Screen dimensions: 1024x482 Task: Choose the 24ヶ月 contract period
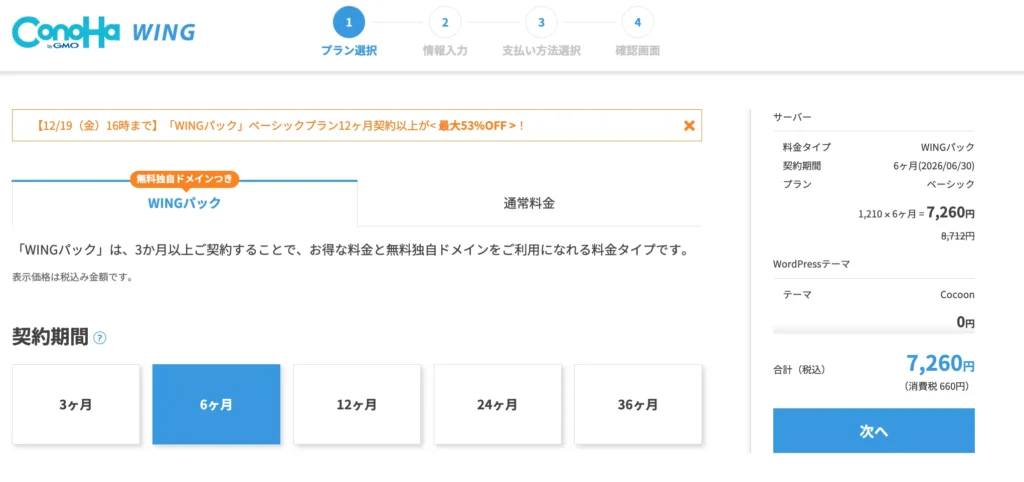point(498,404)
